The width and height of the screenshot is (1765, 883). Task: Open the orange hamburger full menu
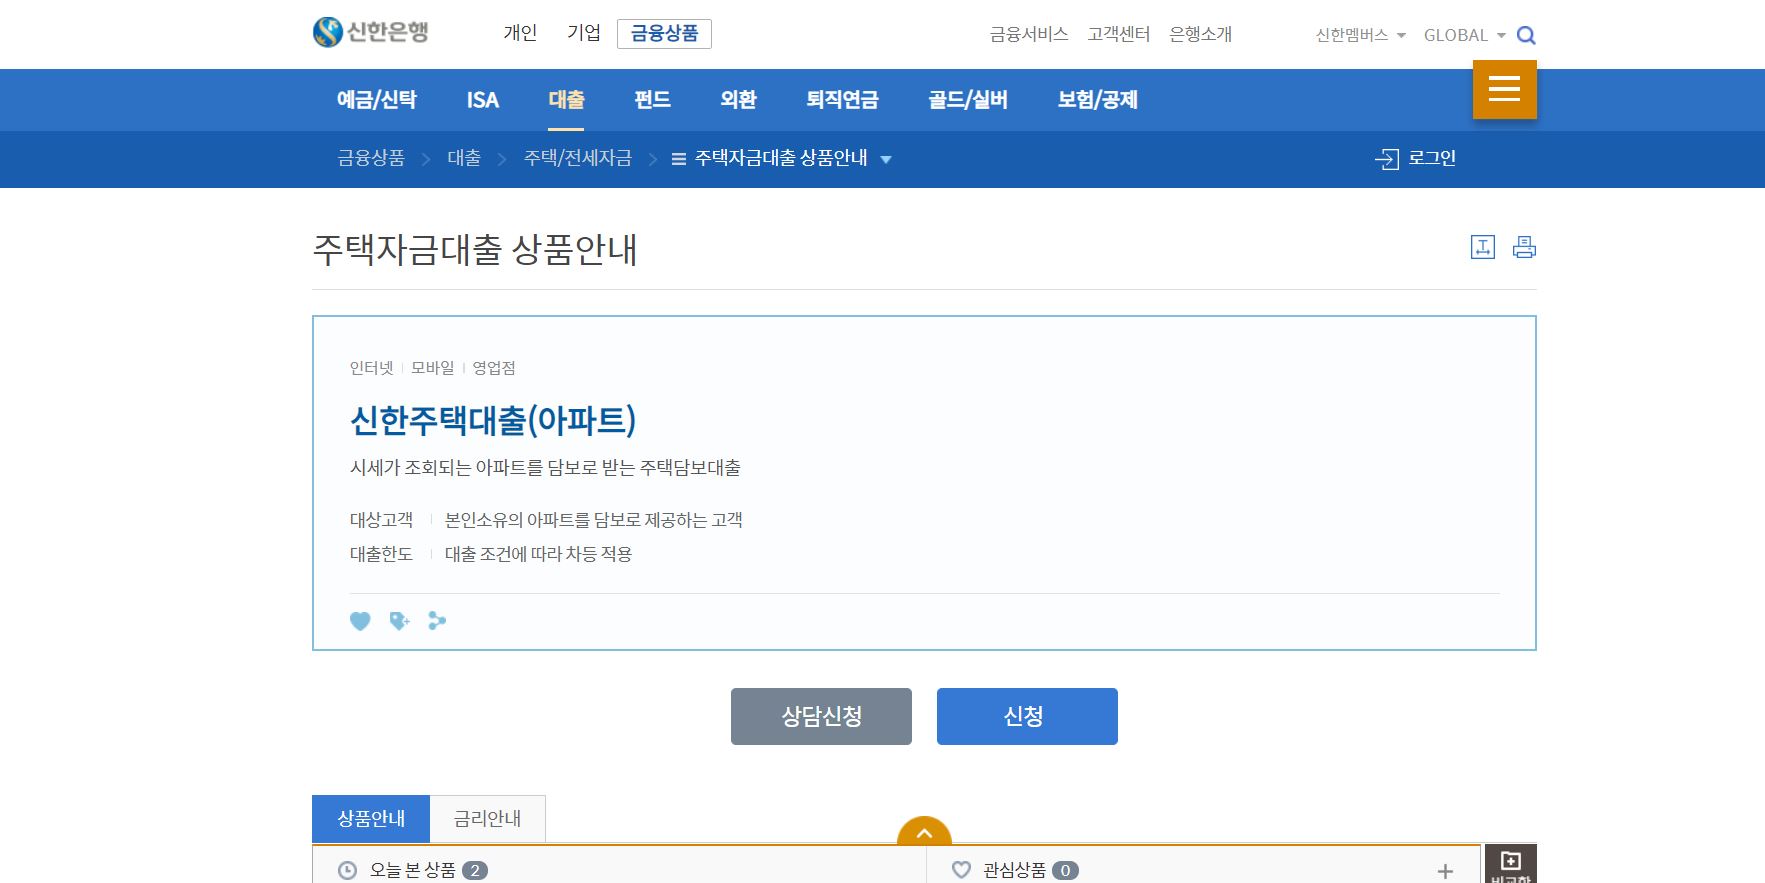1504,89
